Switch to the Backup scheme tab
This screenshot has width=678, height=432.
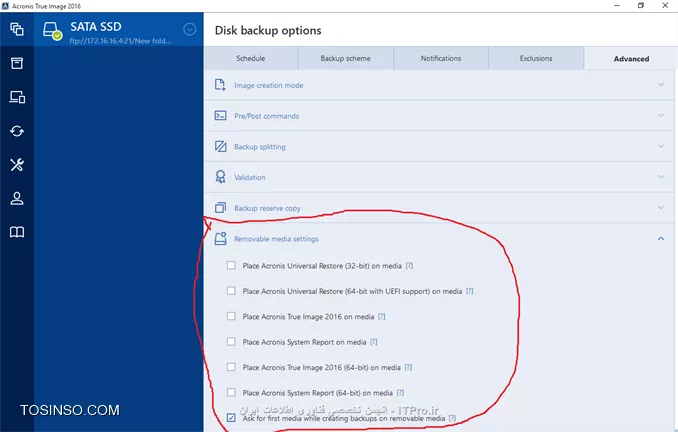pos(345,58)
